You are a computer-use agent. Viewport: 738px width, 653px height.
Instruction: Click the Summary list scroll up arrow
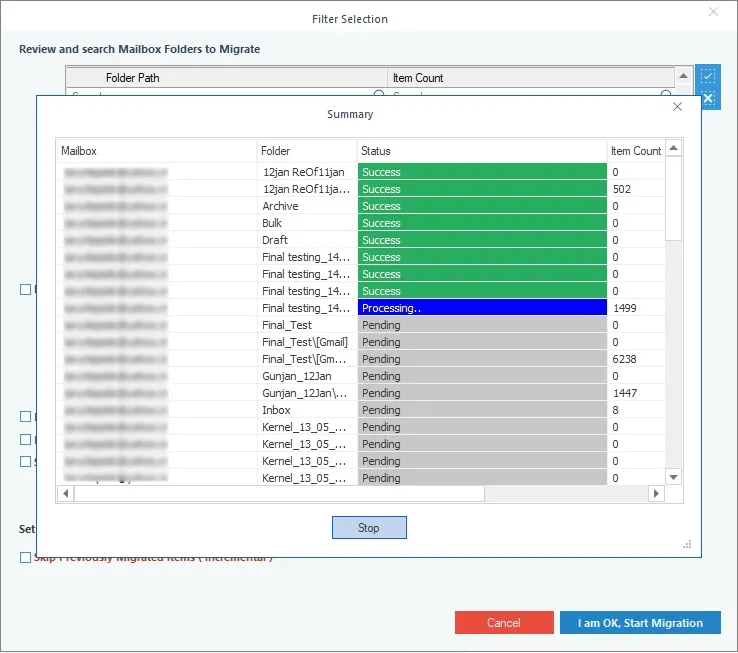click(x=674, y=148)
